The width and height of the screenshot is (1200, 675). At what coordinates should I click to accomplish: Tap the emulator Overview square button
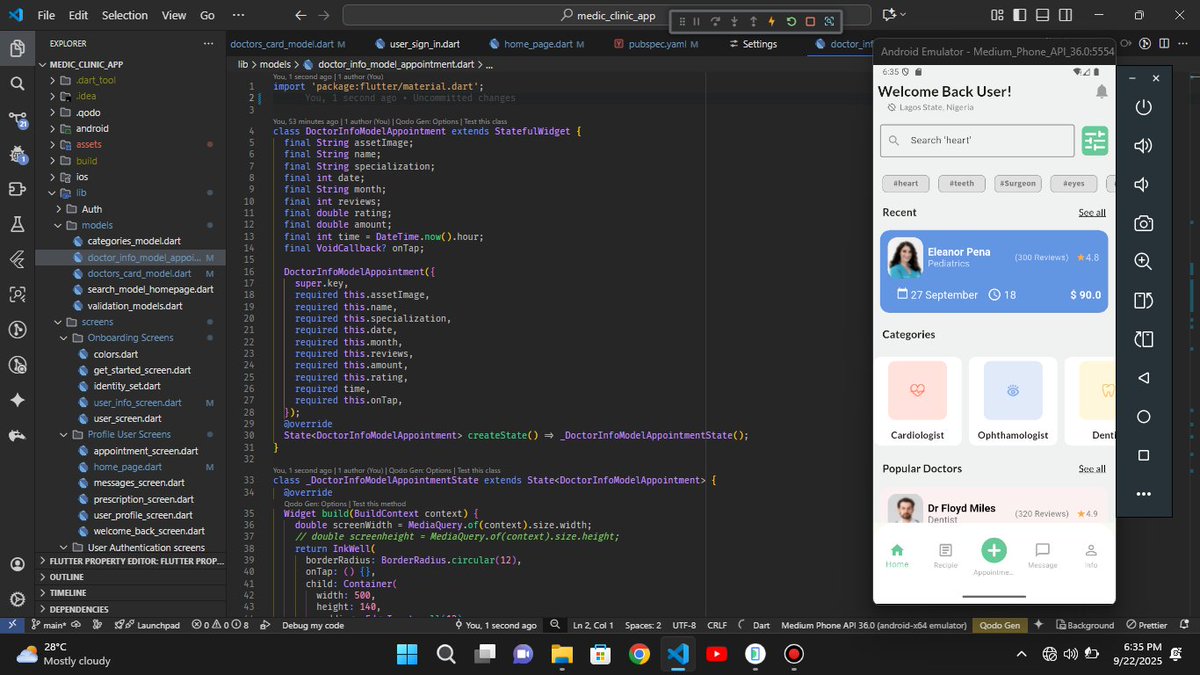[x=1144, y=455]
